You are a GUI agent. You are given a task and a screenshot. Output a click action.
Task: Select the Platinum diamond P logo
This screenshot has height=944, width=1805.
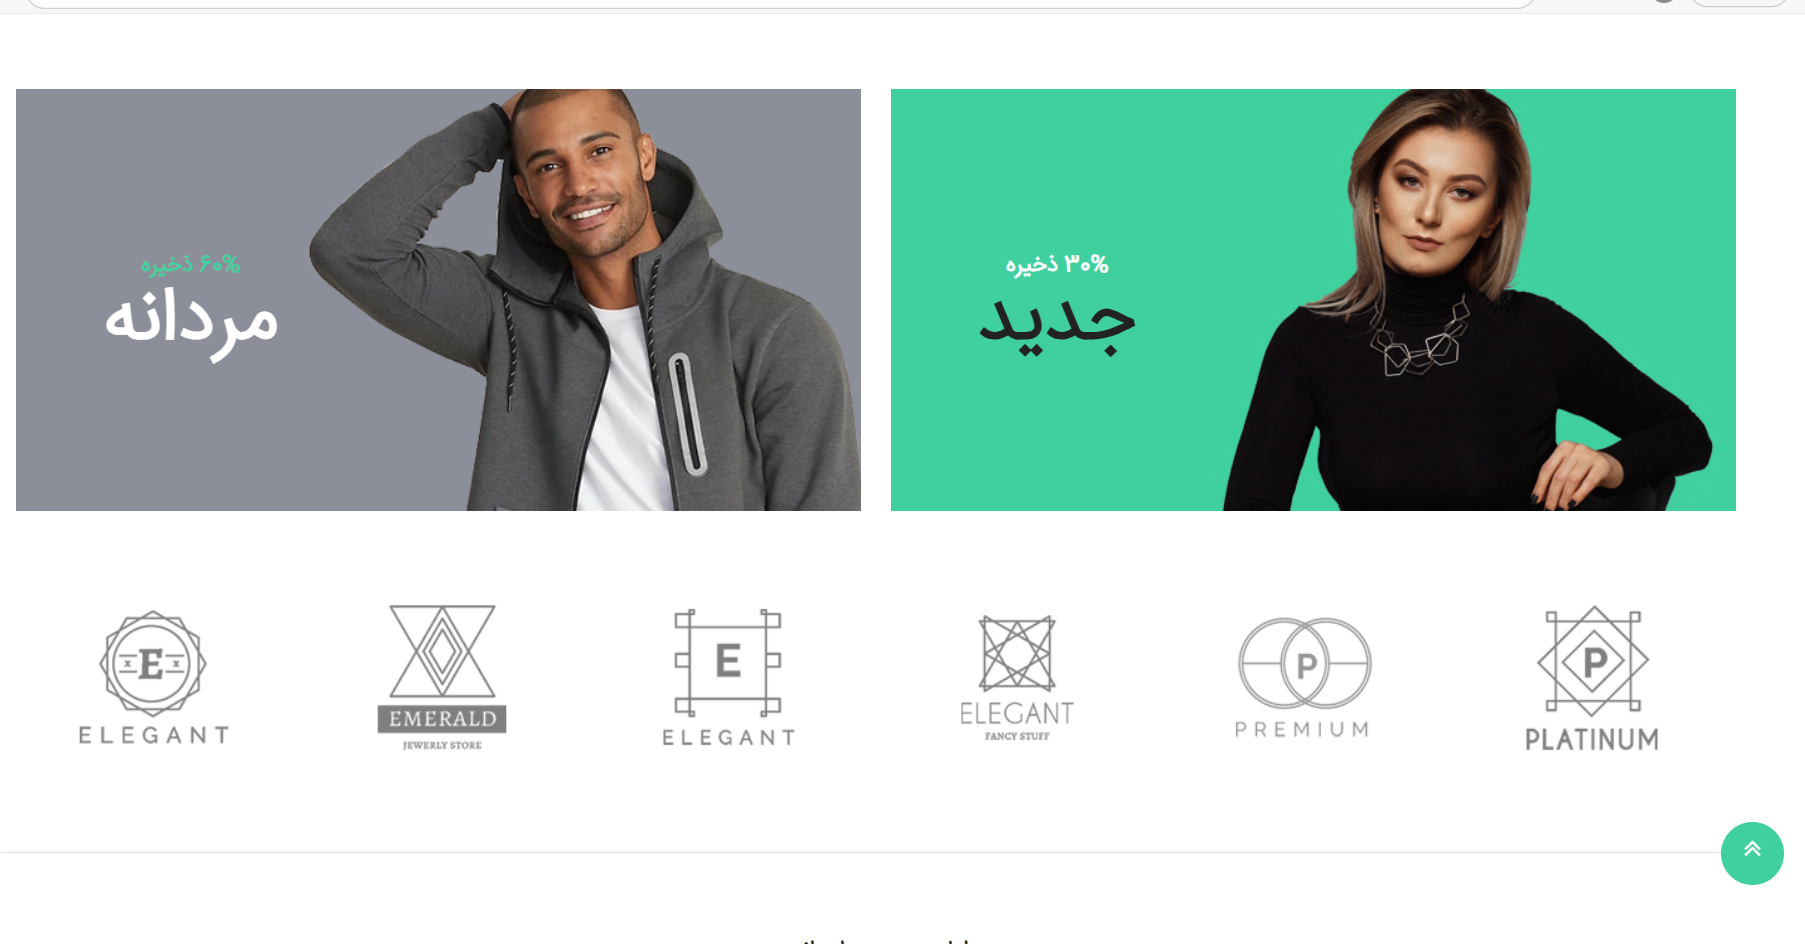tap(1592, 677)
